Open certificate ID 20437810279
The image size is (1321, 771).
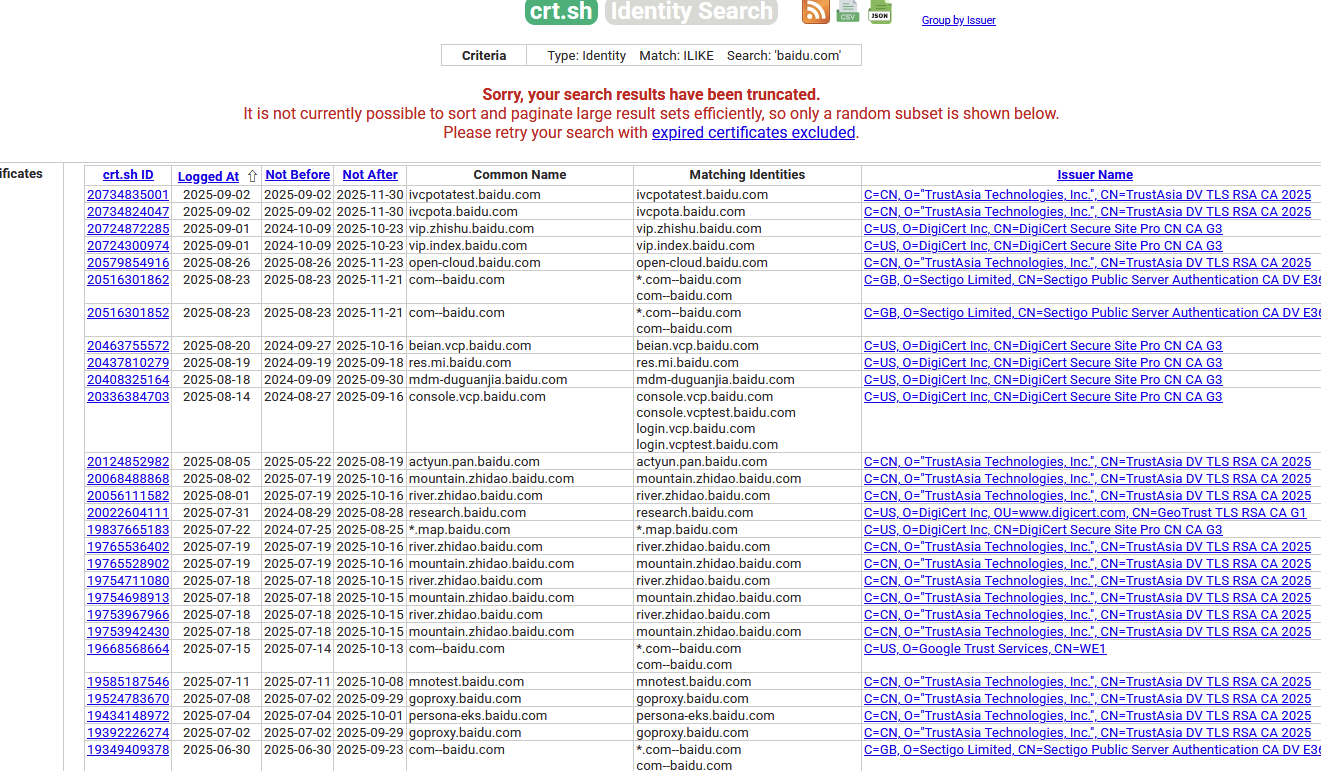[x=128, y=363]
